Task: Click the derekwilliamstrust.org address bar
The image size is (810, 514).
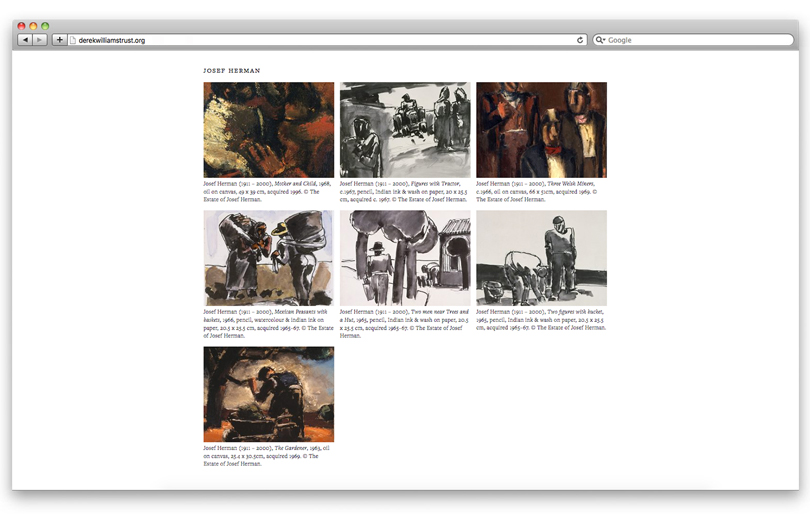Action: (328, 40)
